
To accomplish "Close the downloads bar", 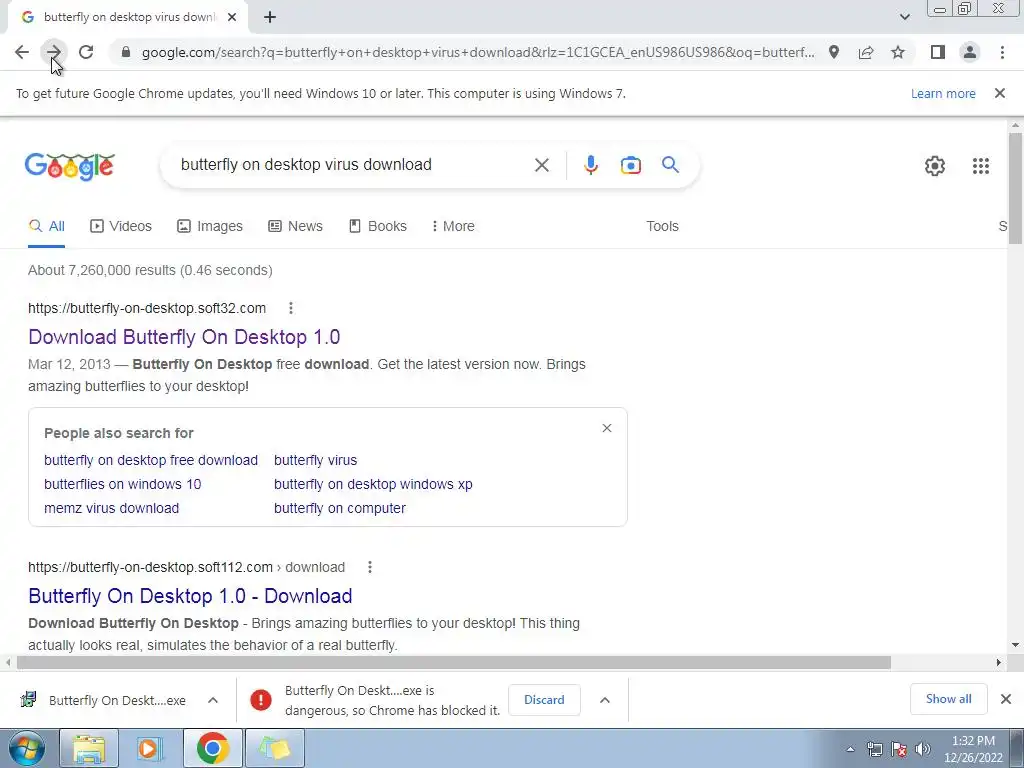I will coord(1006,699).
